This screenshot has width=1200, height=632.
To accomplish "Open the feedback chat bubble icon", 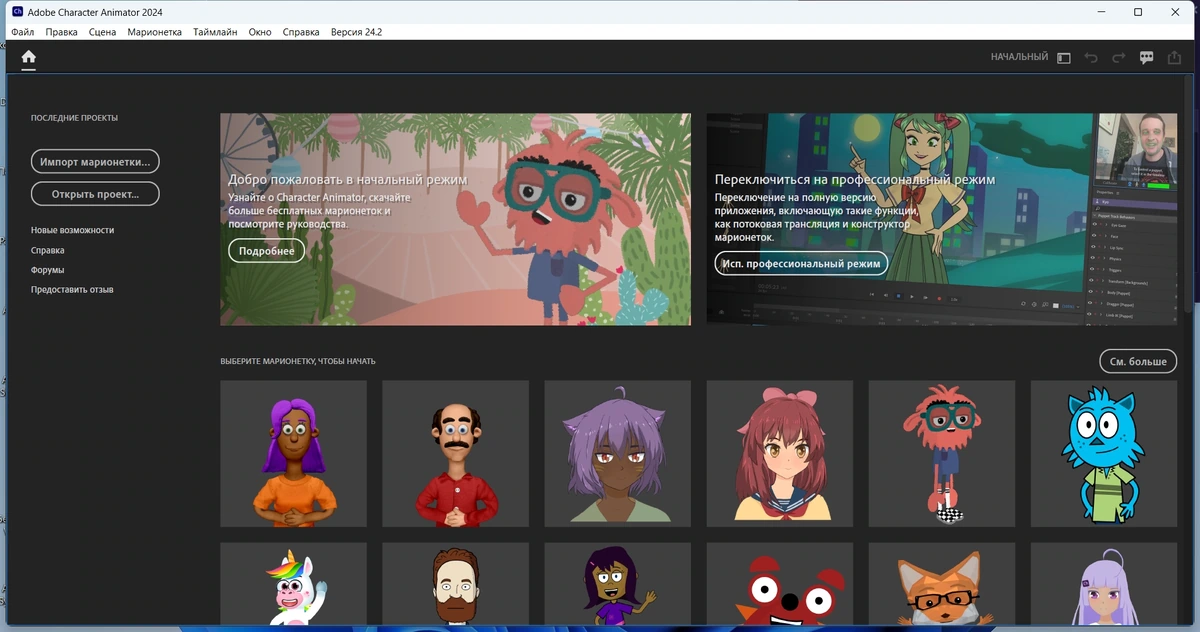I will (1147, 58).
